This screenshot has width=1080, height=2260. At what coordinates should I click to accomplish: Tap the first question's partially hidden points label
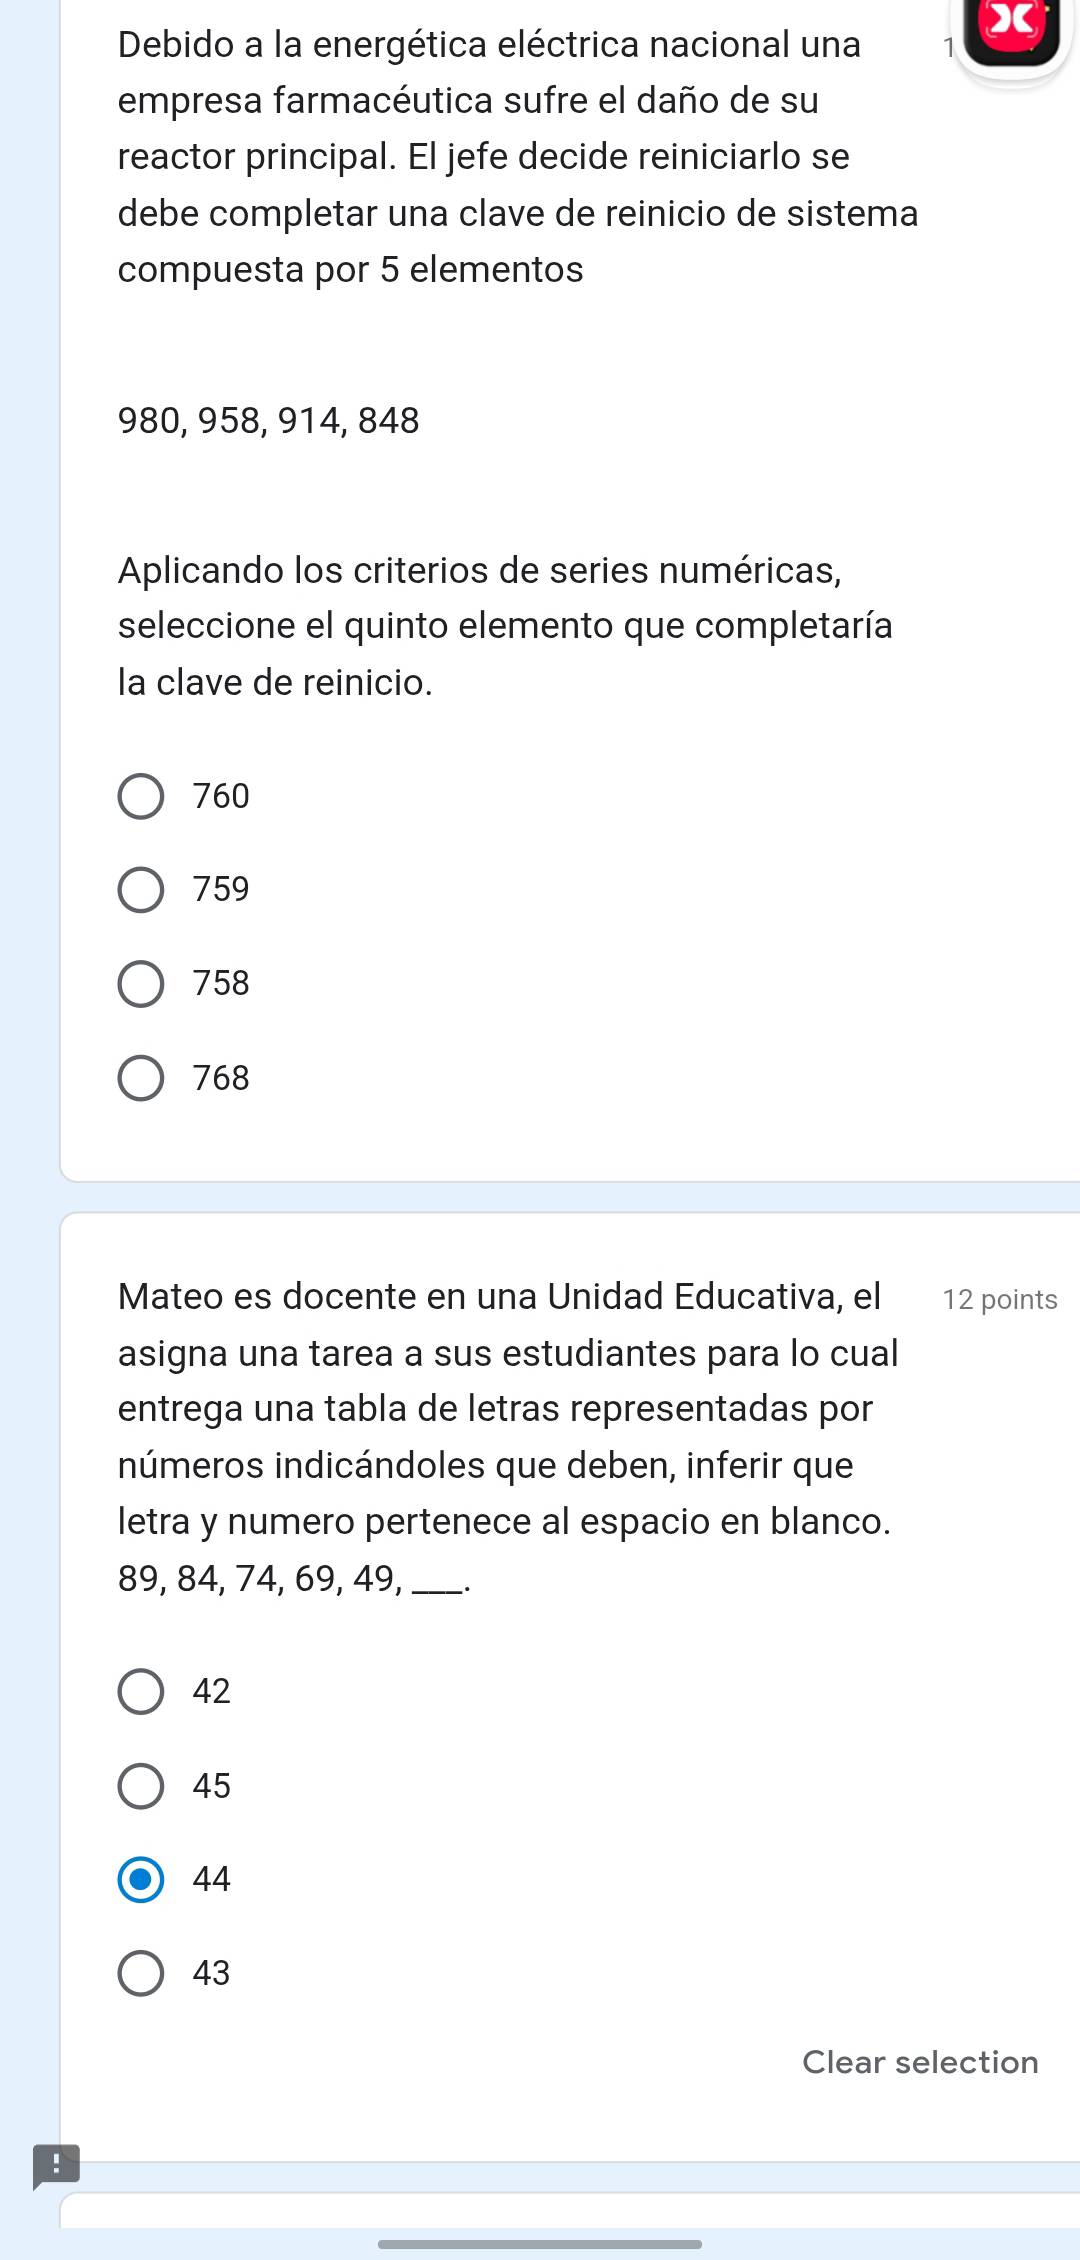(945, 47)
